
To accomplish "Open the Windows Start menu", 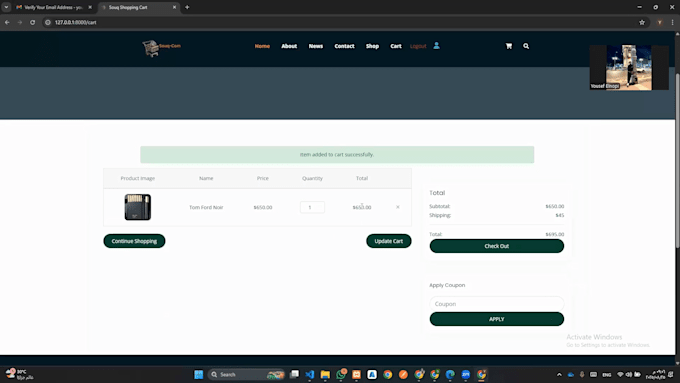I will (x=199, y=374).
